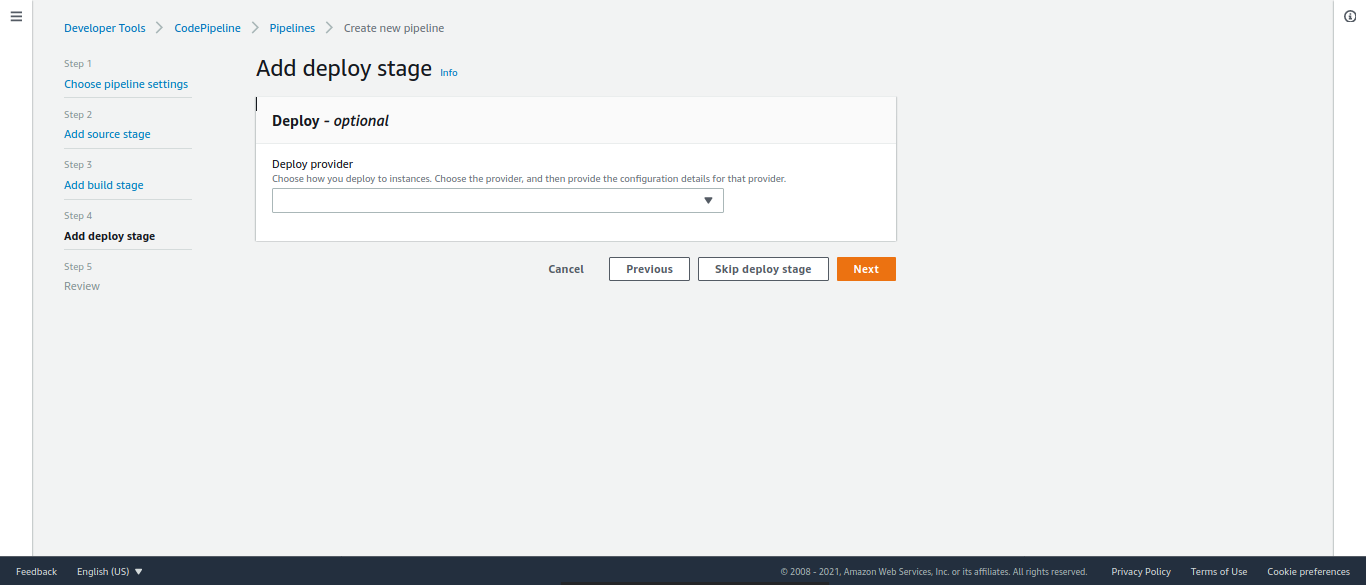Click the Skip deploy stage button
Viewport: 1366px width, 585px height.
[763, 269]
